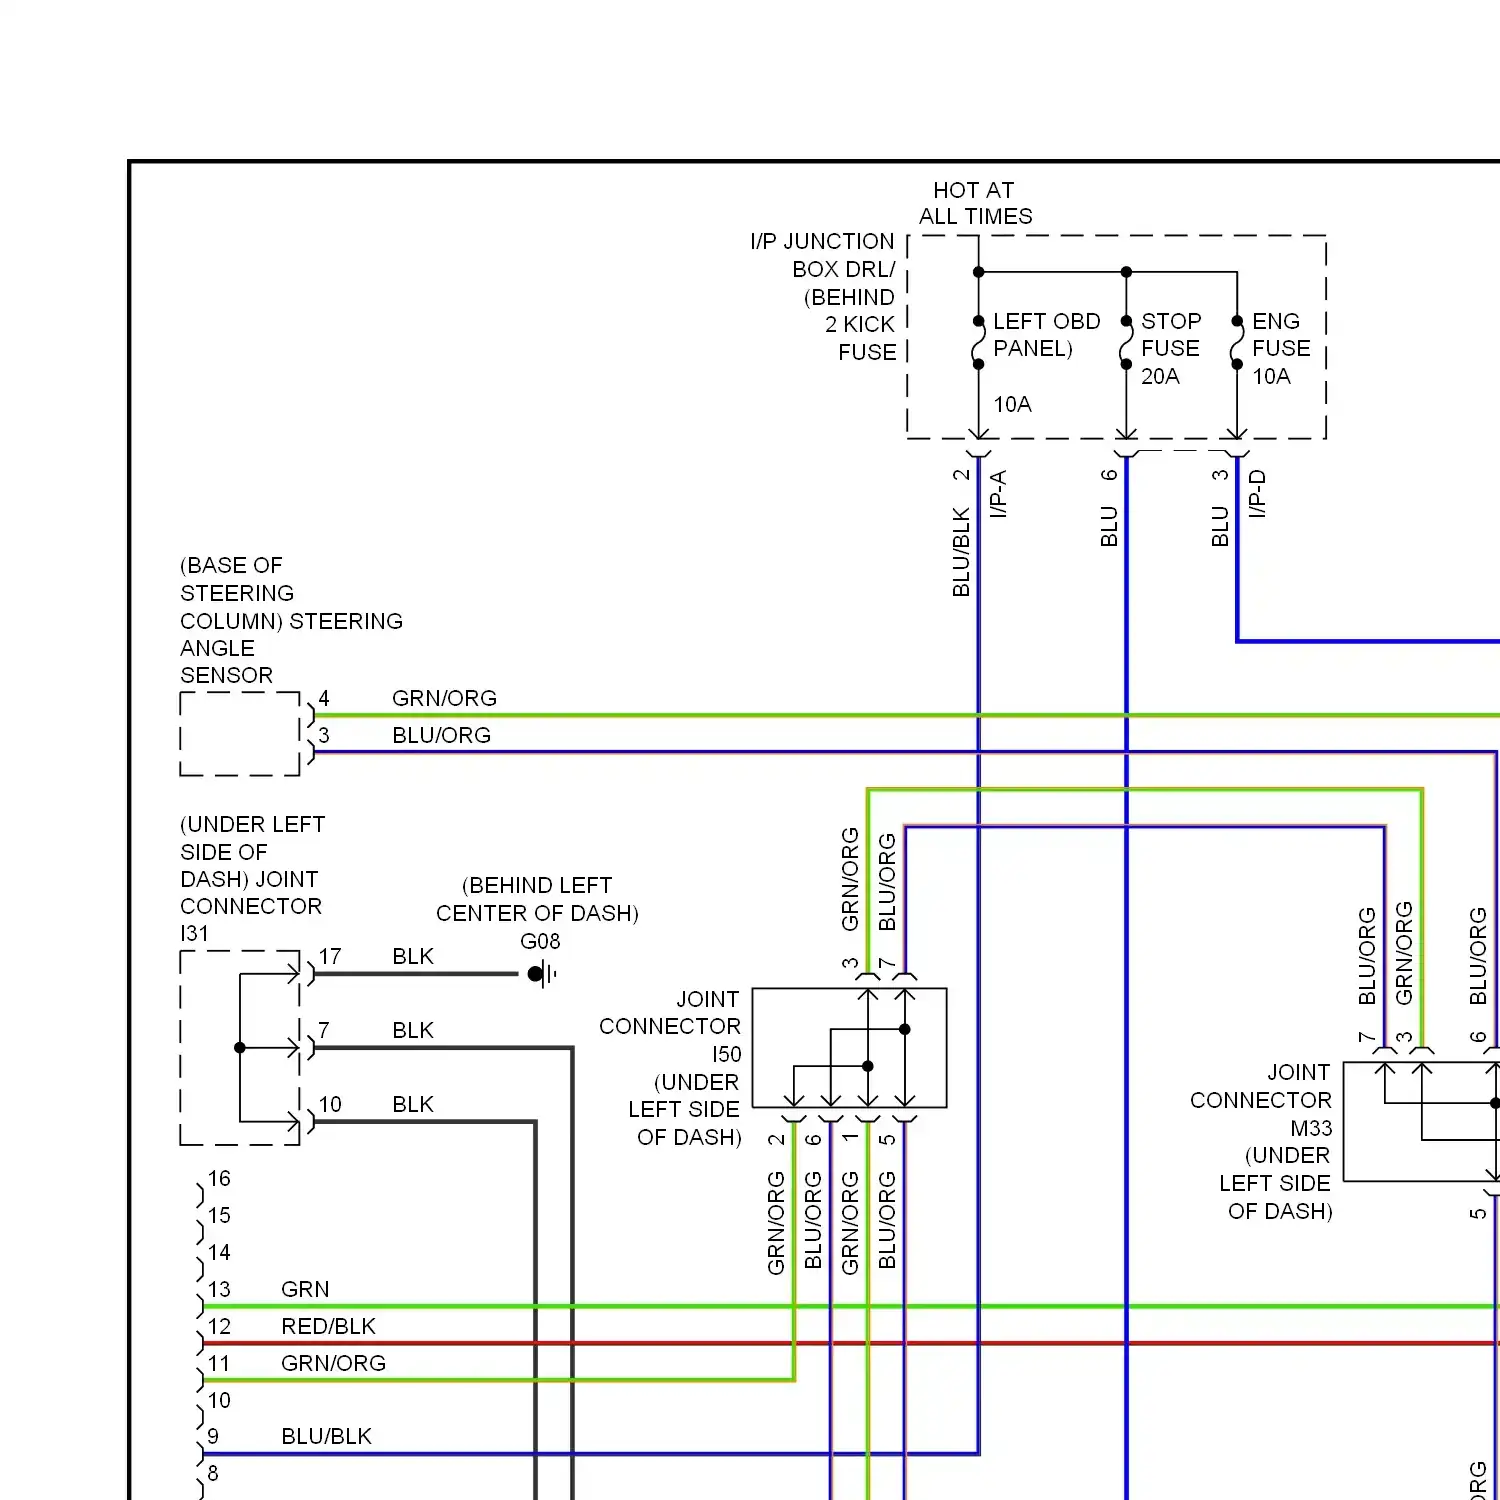Click vertical "GRN/ORG" label above M33 pin 3

tap(1404, 953)
